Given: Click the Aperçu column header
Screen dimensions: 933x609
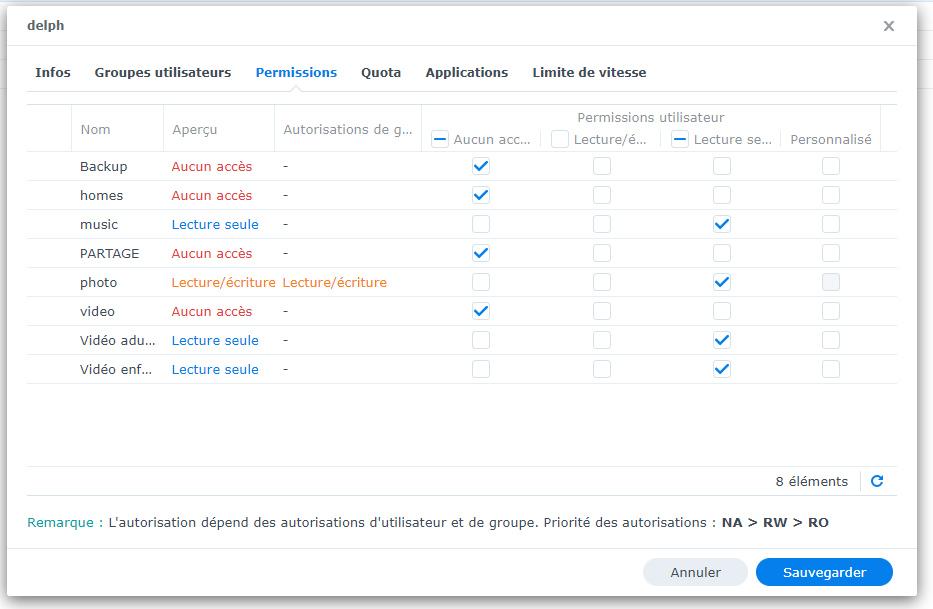Looking at the screenshot, I should (218, 129).
